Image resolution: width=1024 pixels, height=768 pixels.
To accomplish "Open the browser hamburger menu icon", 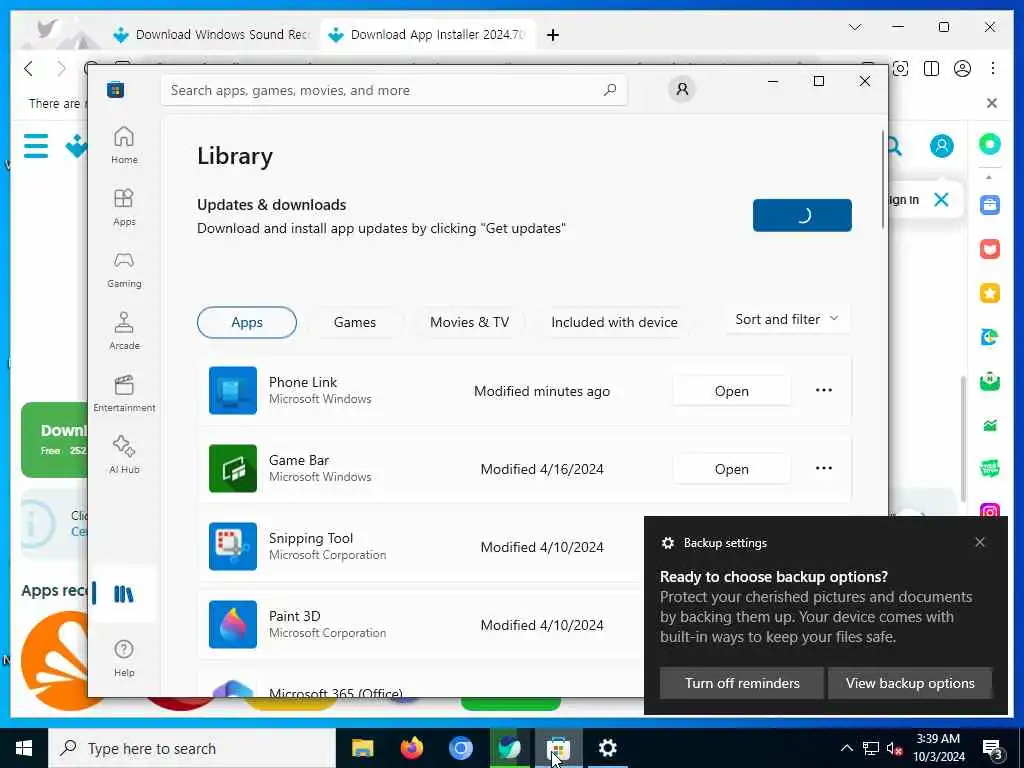I will (x=36, y=146).
